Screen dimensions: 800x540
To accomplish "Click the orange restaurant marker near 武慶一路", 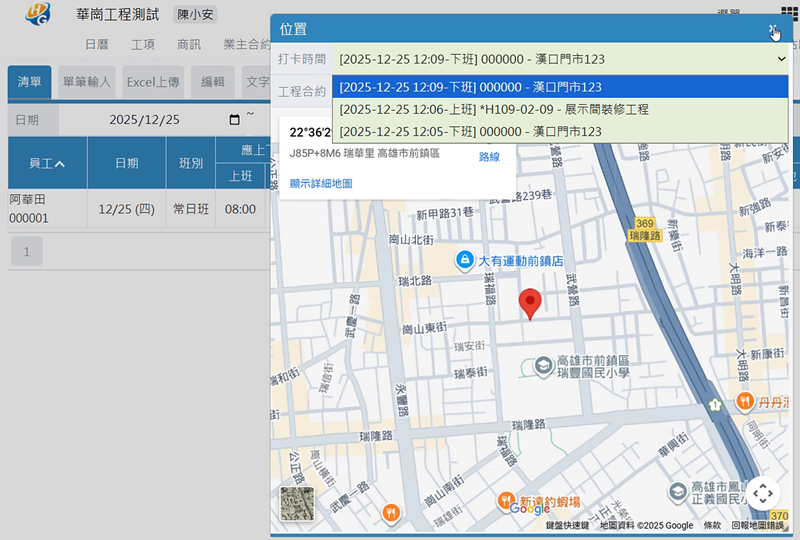I will 391,512.
